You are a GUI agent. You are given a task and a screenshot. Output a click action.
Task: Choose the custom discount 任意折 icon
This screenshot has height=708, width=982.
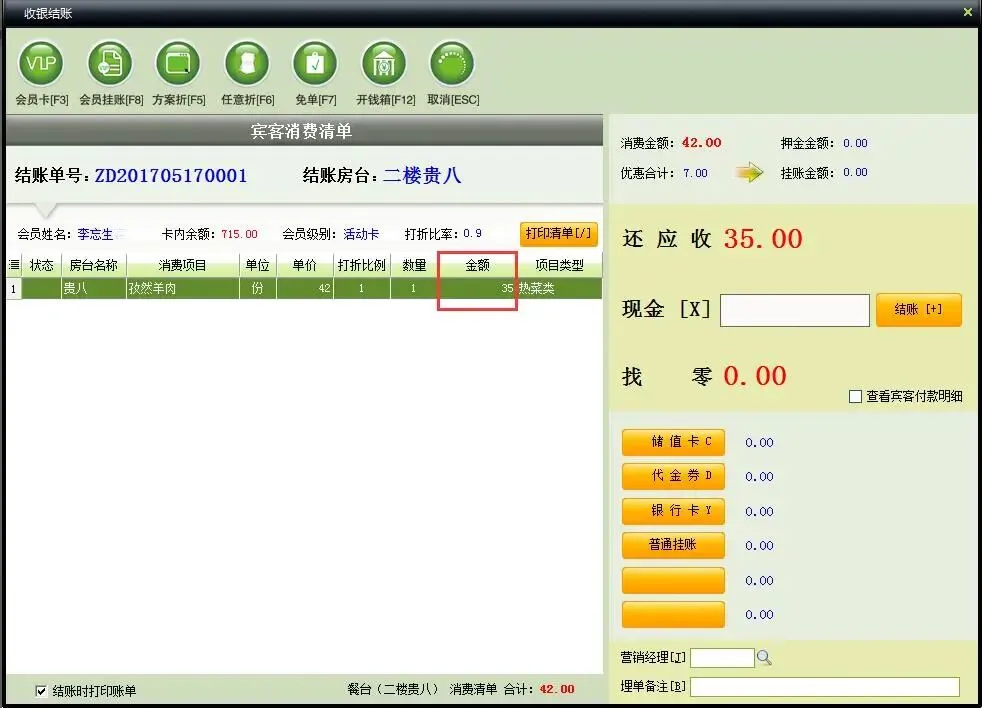[247, 63]
